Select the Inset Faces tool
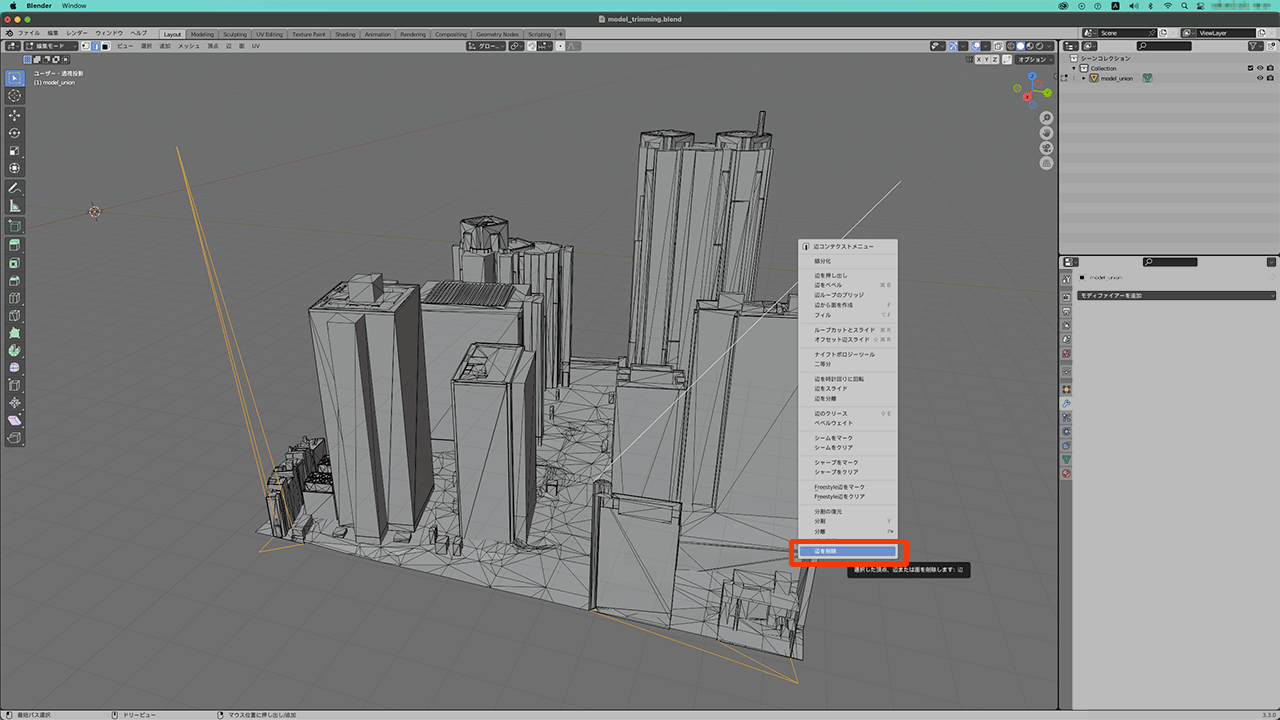The image size is (1280, 720). [15, 263]
